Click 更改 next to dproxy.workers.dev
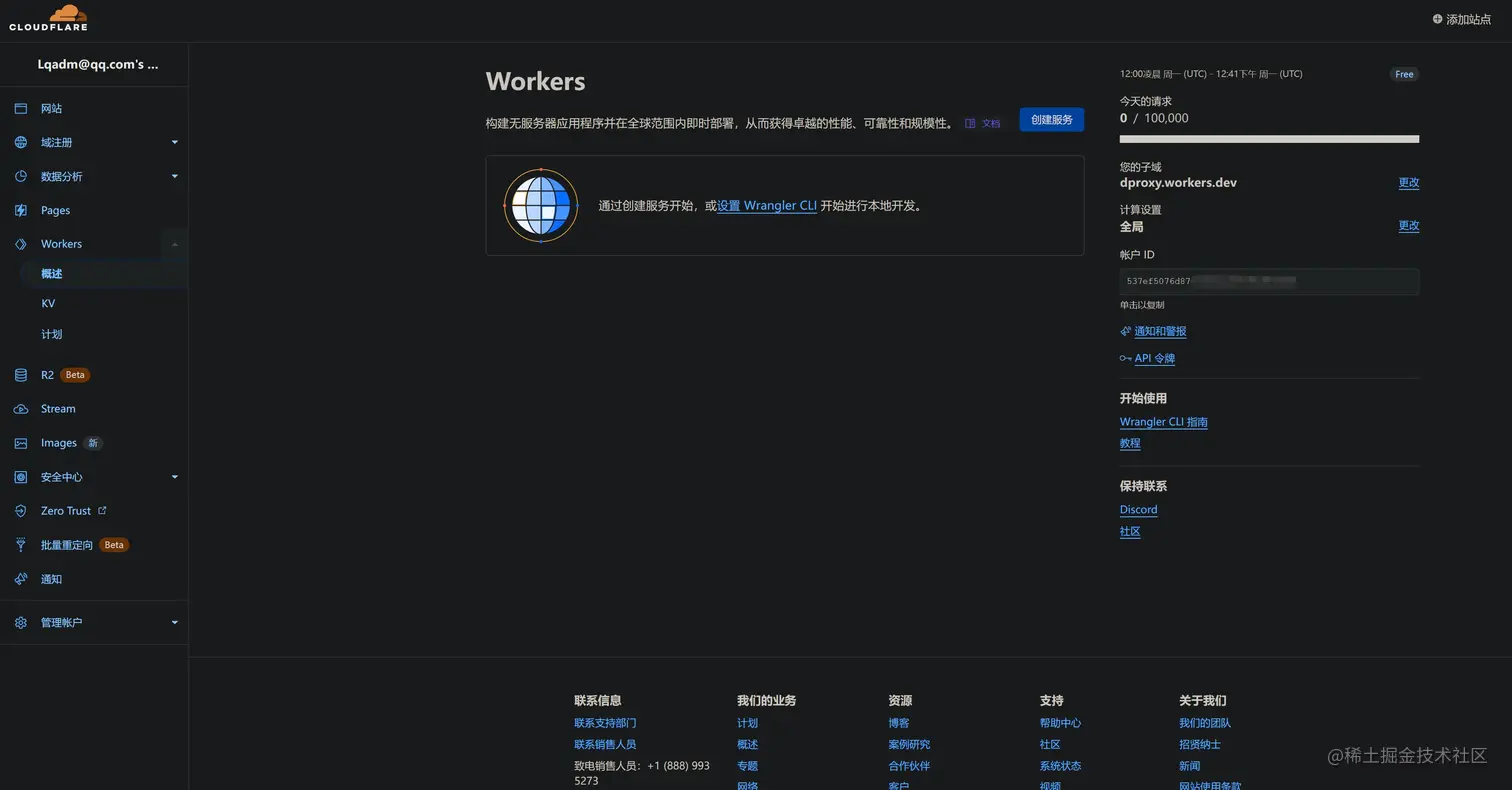Screen dimensions: 1512x790 pyautogui.click(x=1408, y=183)
